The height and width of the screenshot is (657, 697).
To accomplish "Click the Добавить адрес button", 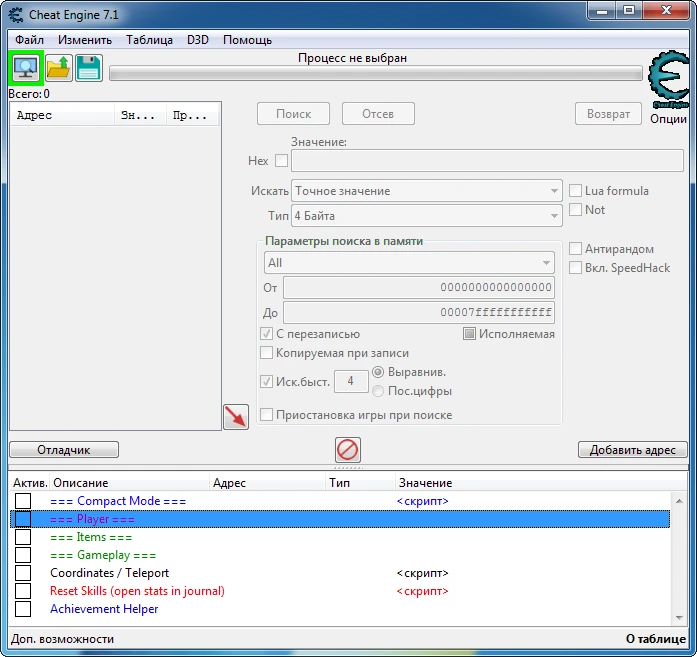I will (633, 449).
